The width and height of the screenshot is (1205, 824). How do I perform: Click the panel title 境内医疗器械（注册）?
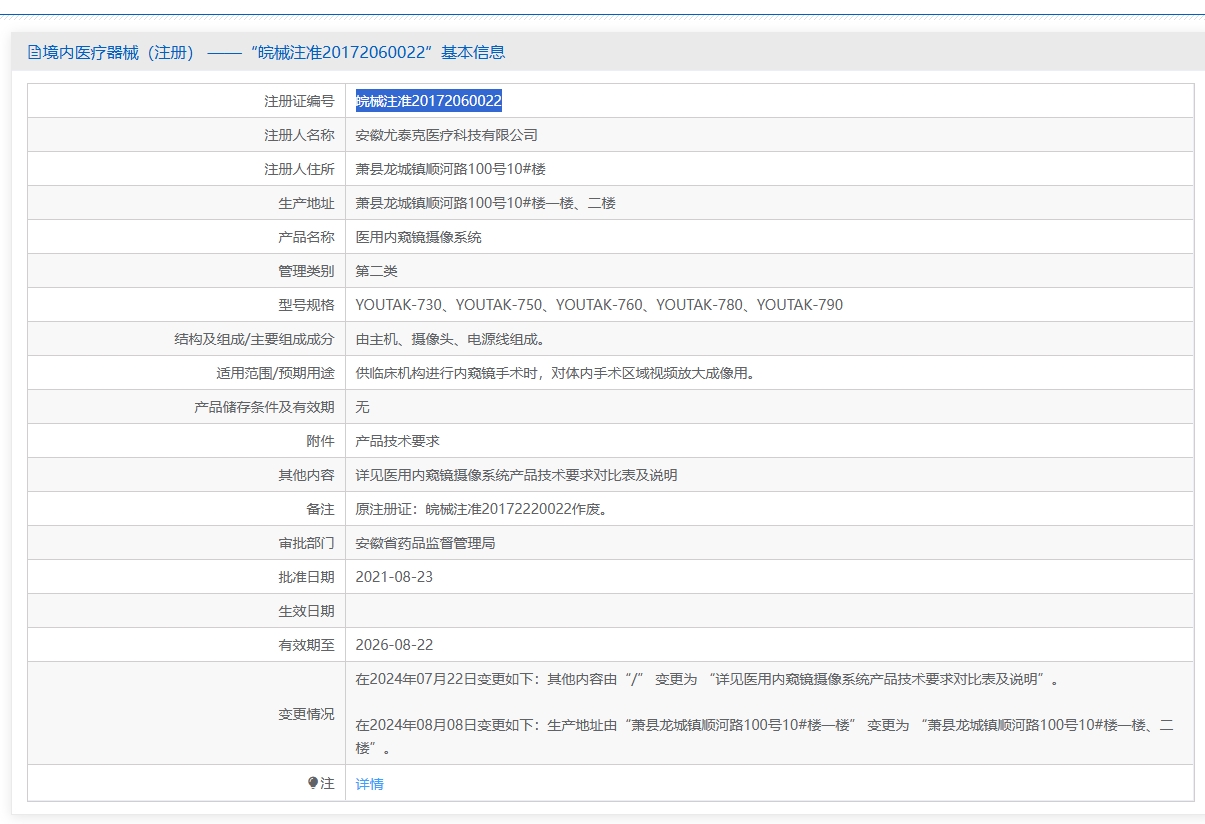(118, 52)
